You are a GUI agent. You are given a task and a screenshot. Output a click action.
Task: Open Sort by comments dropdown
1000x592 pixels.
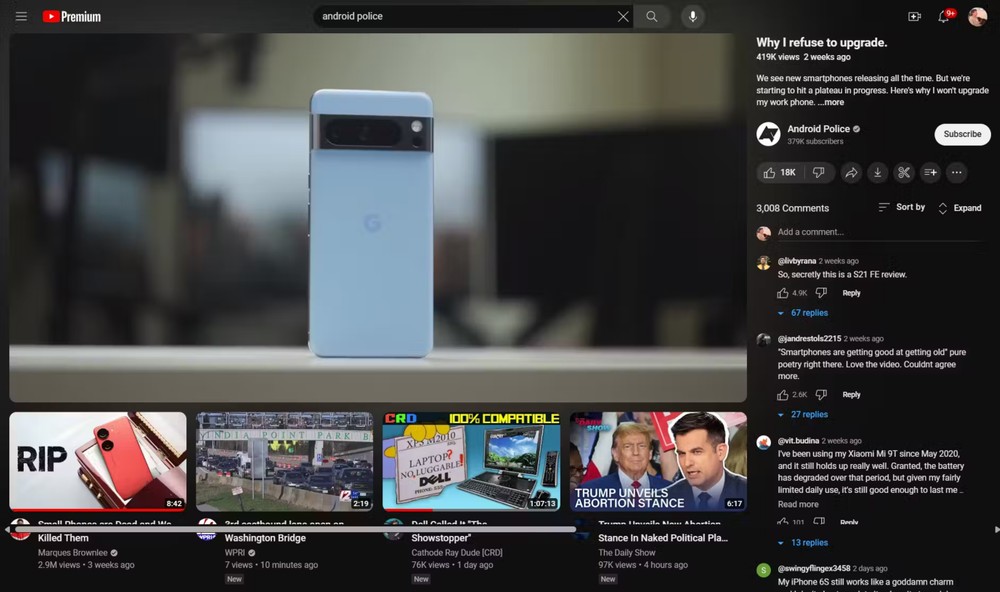tap(902, 207)
